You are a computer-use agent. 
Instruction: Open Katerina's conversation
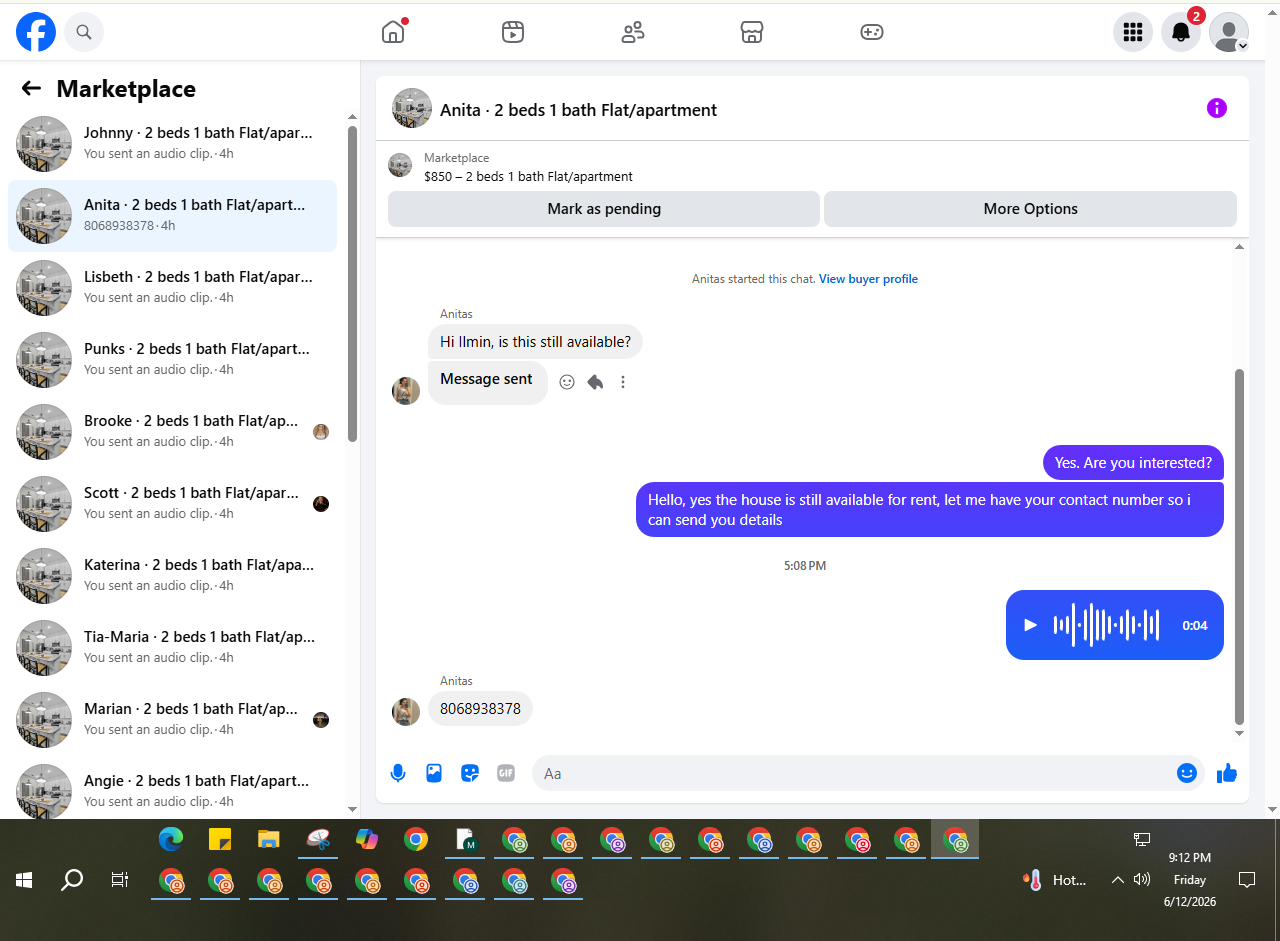pyautogui.click(x=172, y=576)
